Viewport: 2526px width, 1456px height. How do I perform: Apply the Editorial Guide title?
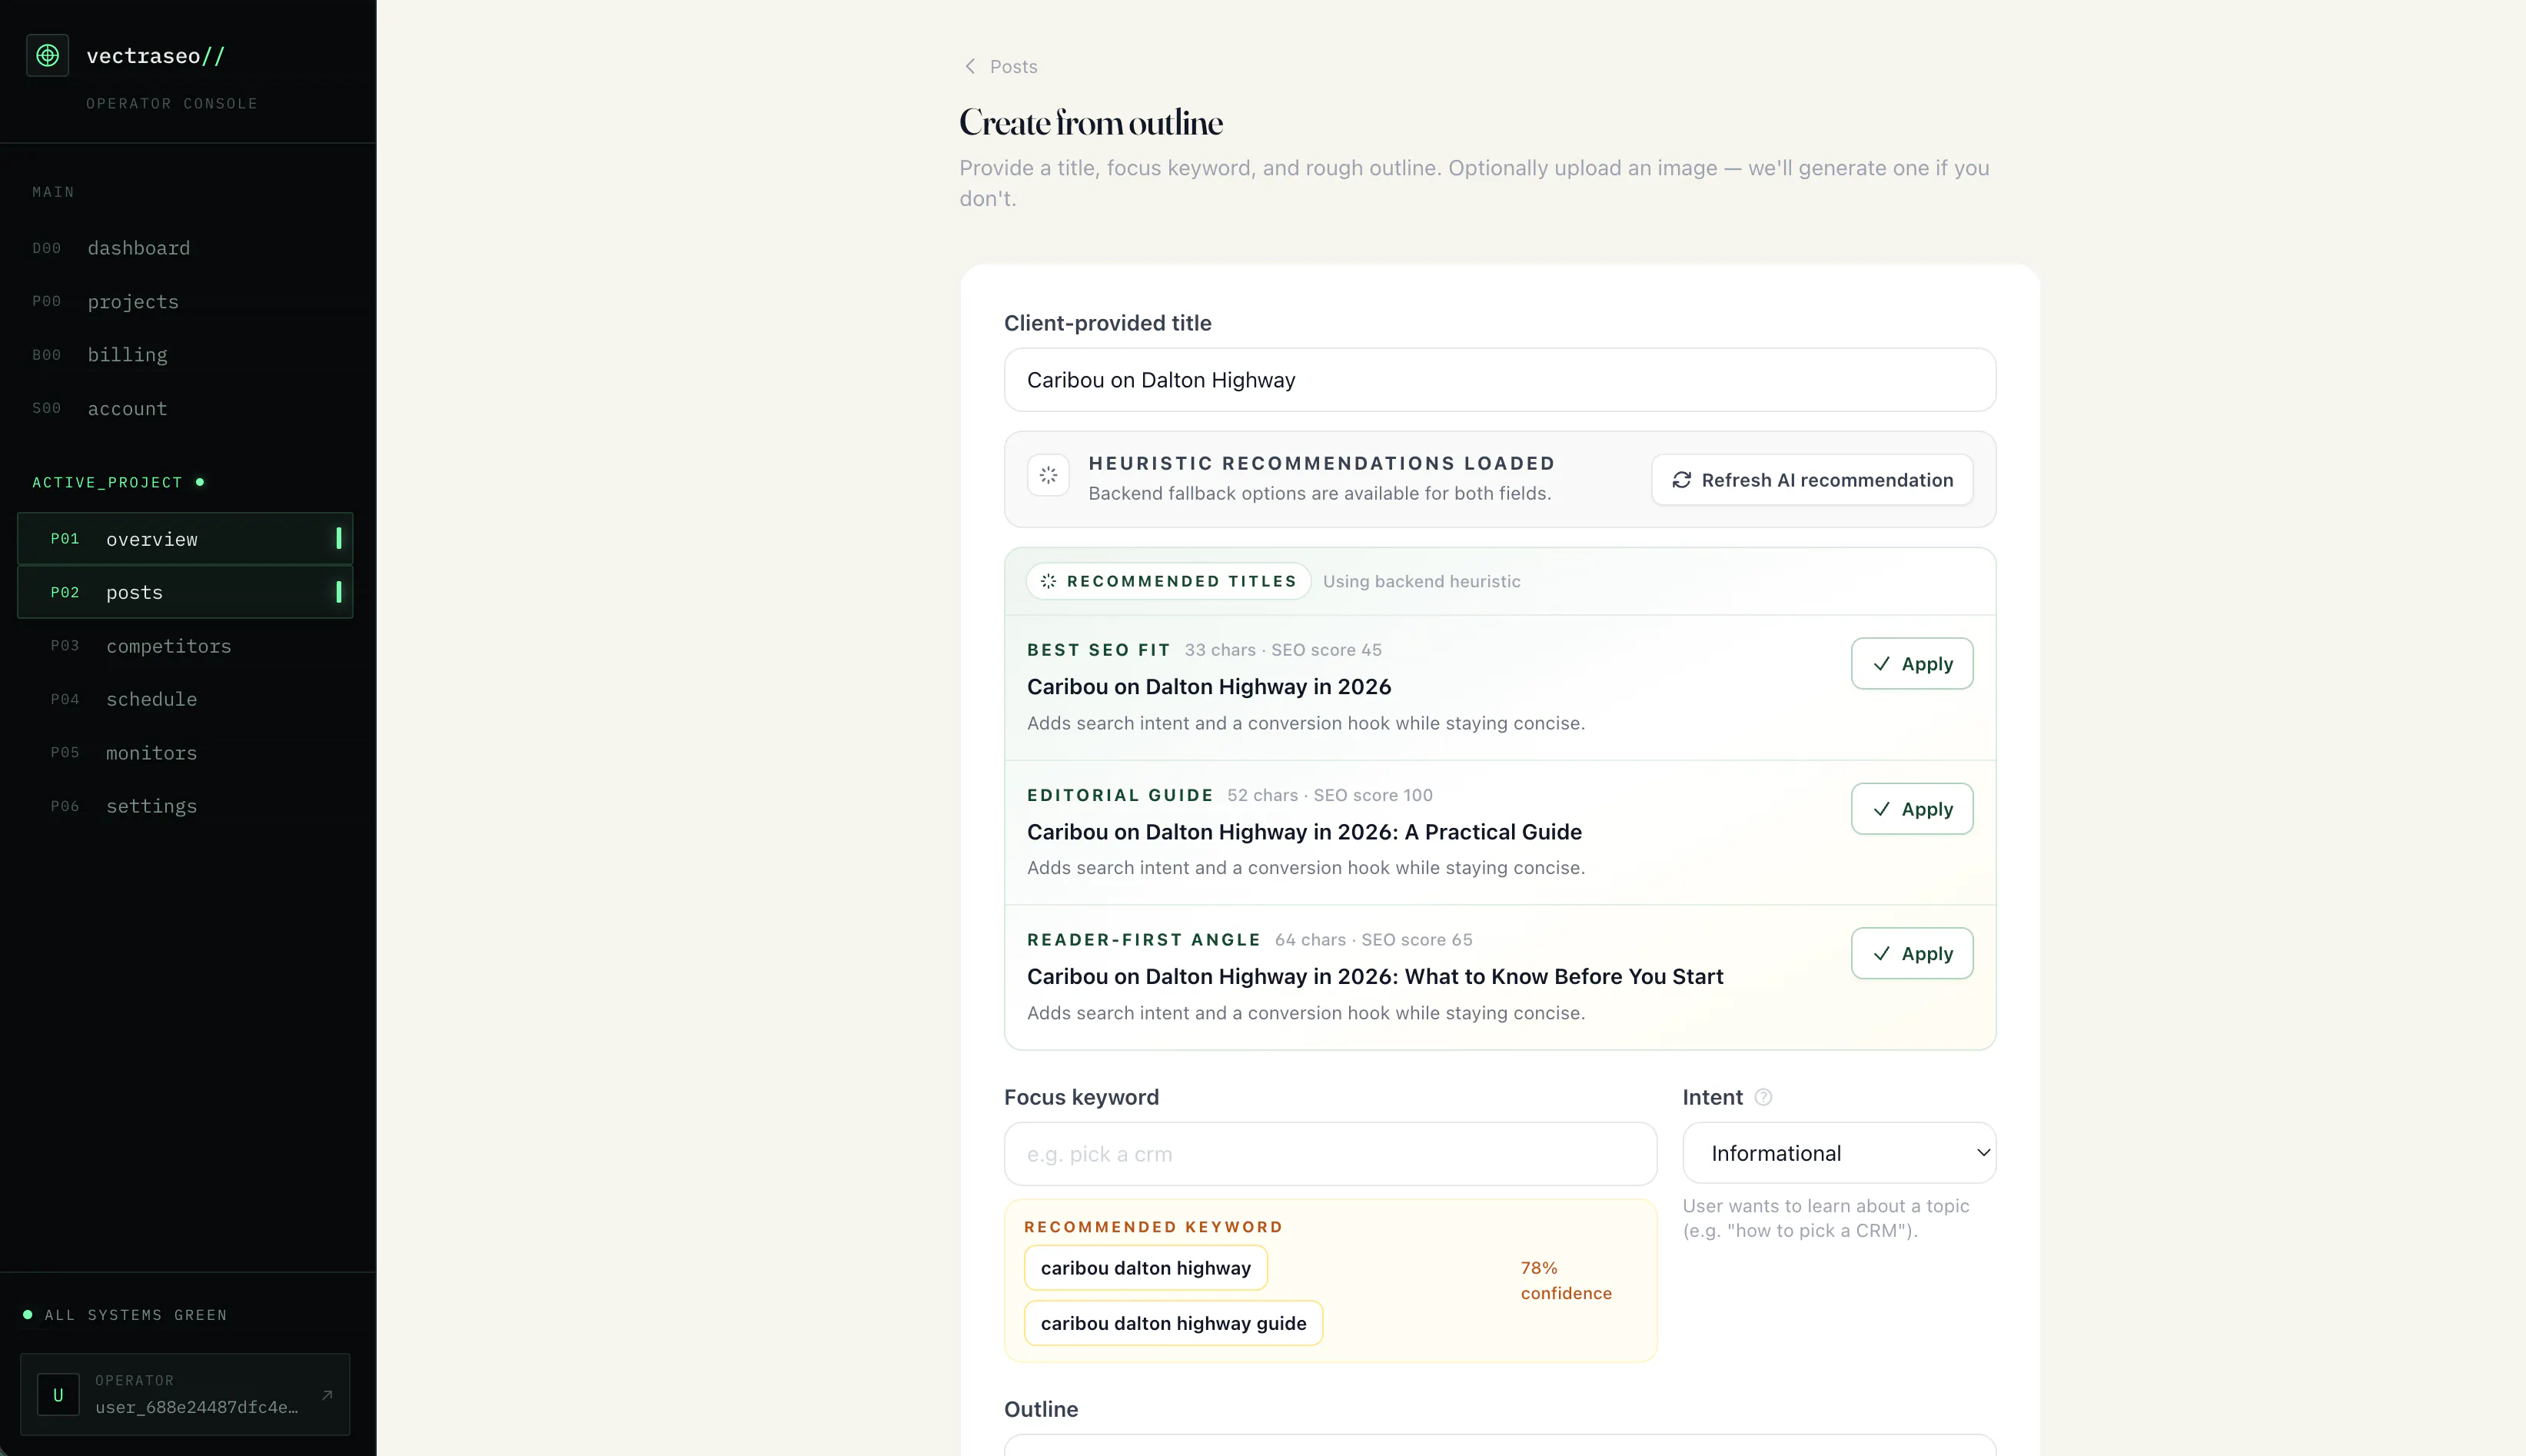point(1911,809)
